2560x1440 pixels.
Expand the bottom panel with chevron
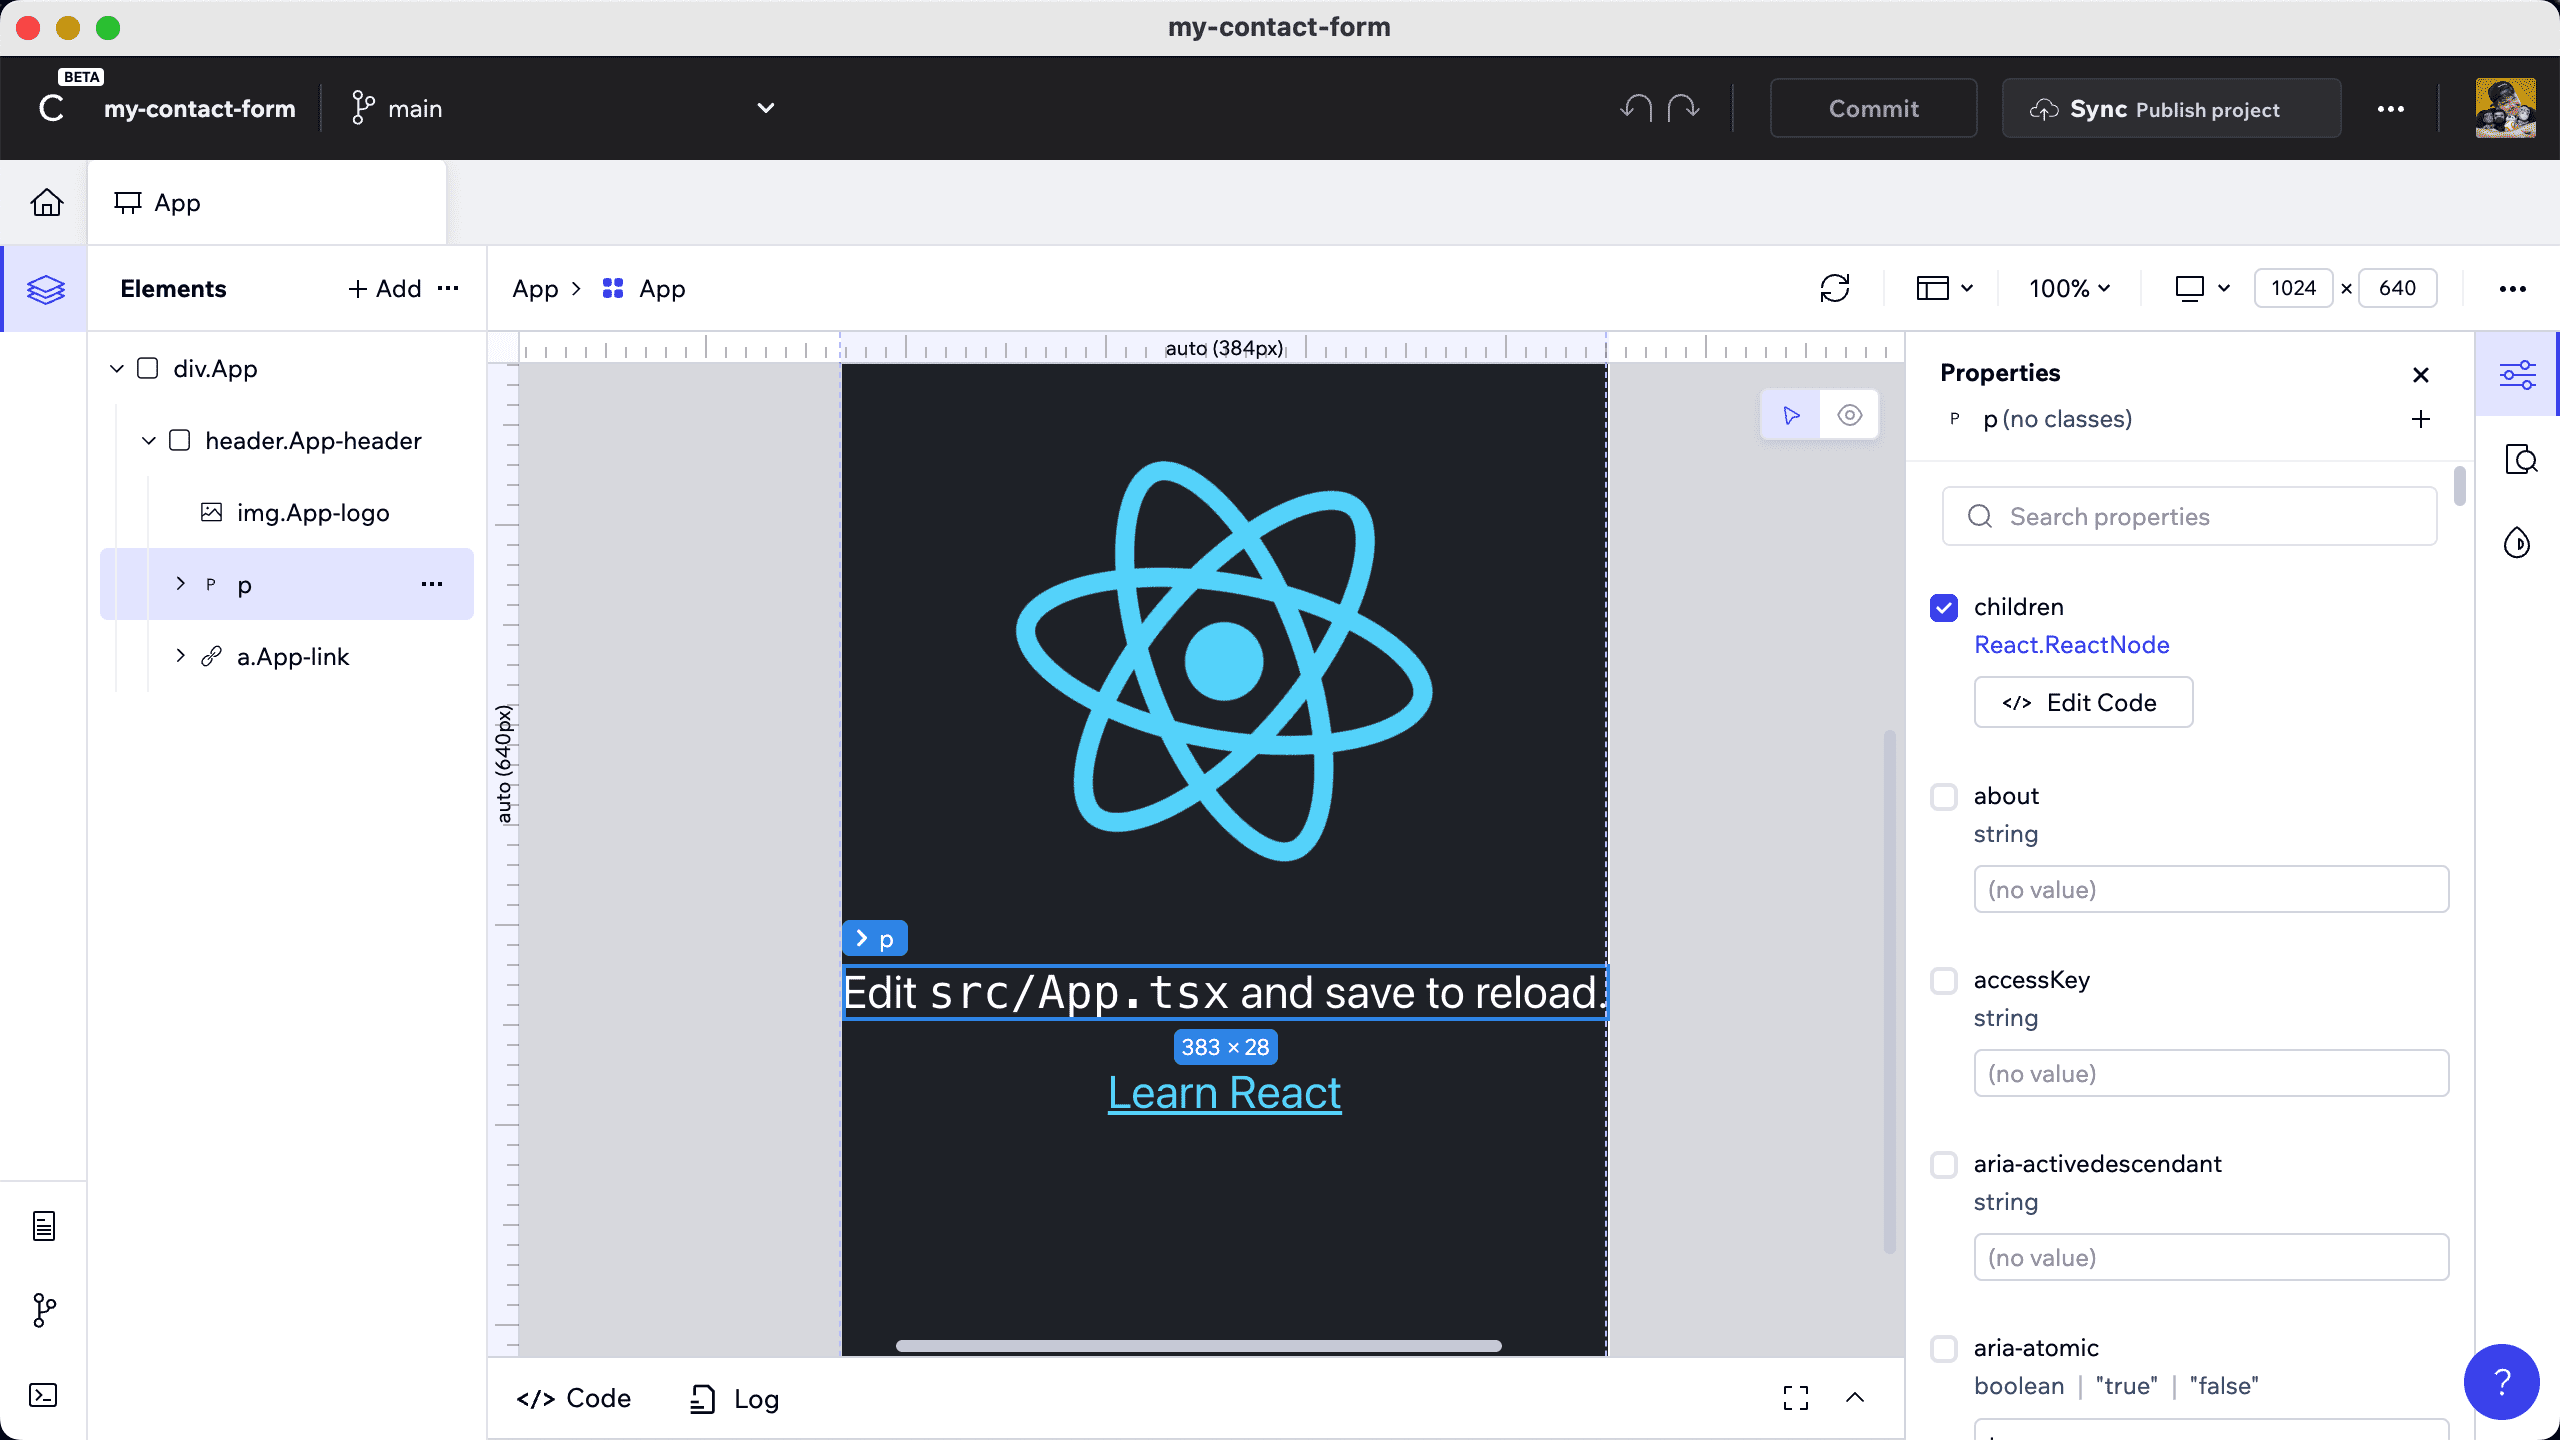point(1855,1398)
